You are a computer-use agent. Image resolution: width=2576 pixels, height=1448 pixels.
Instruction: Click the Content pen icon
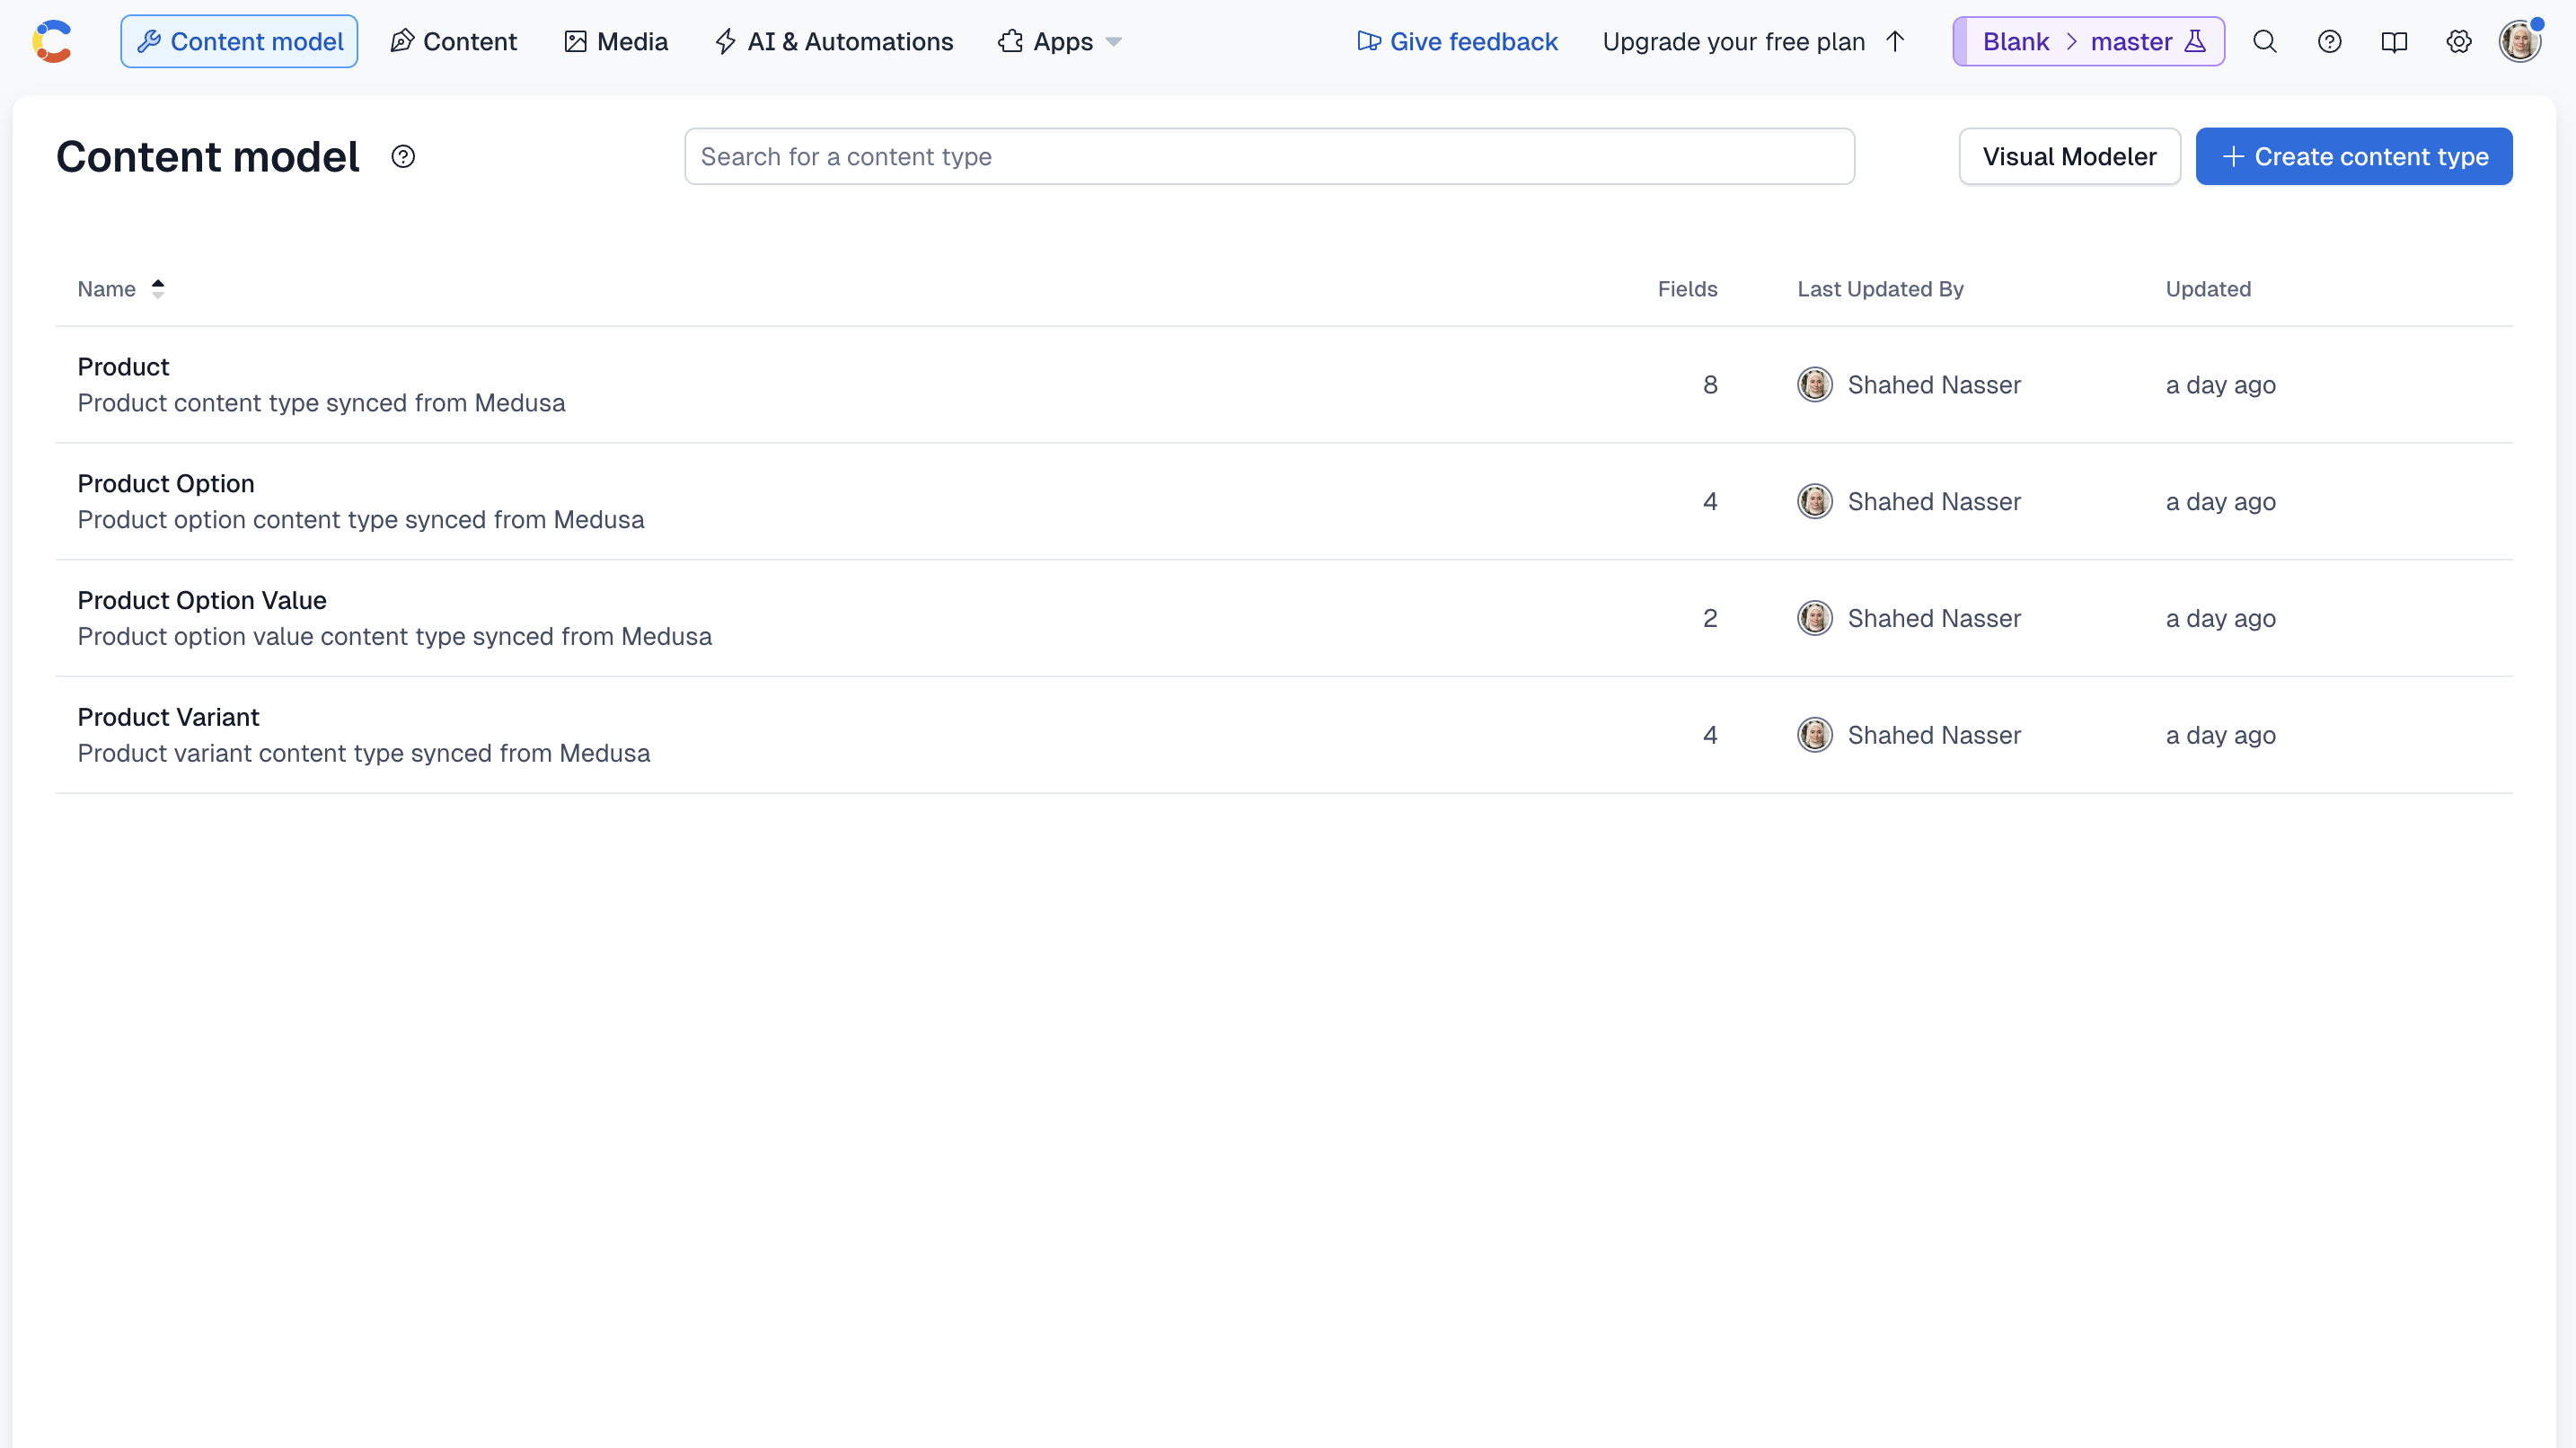(402, 40)
